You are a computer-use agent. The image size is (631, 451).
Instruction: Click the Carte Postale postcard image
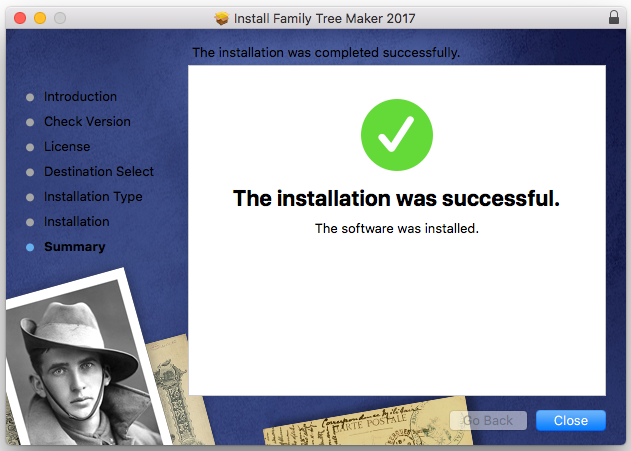[x=368, y=422]
